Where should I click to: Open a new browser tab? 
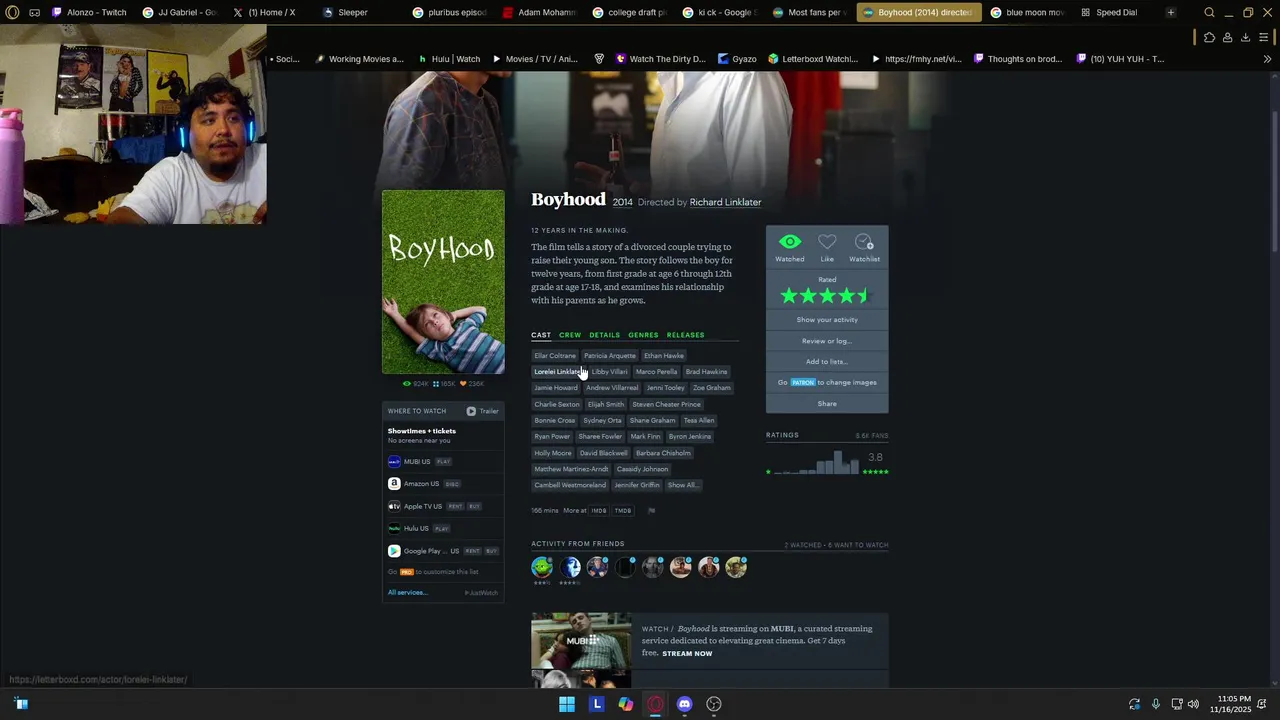tap(1171, 13)
